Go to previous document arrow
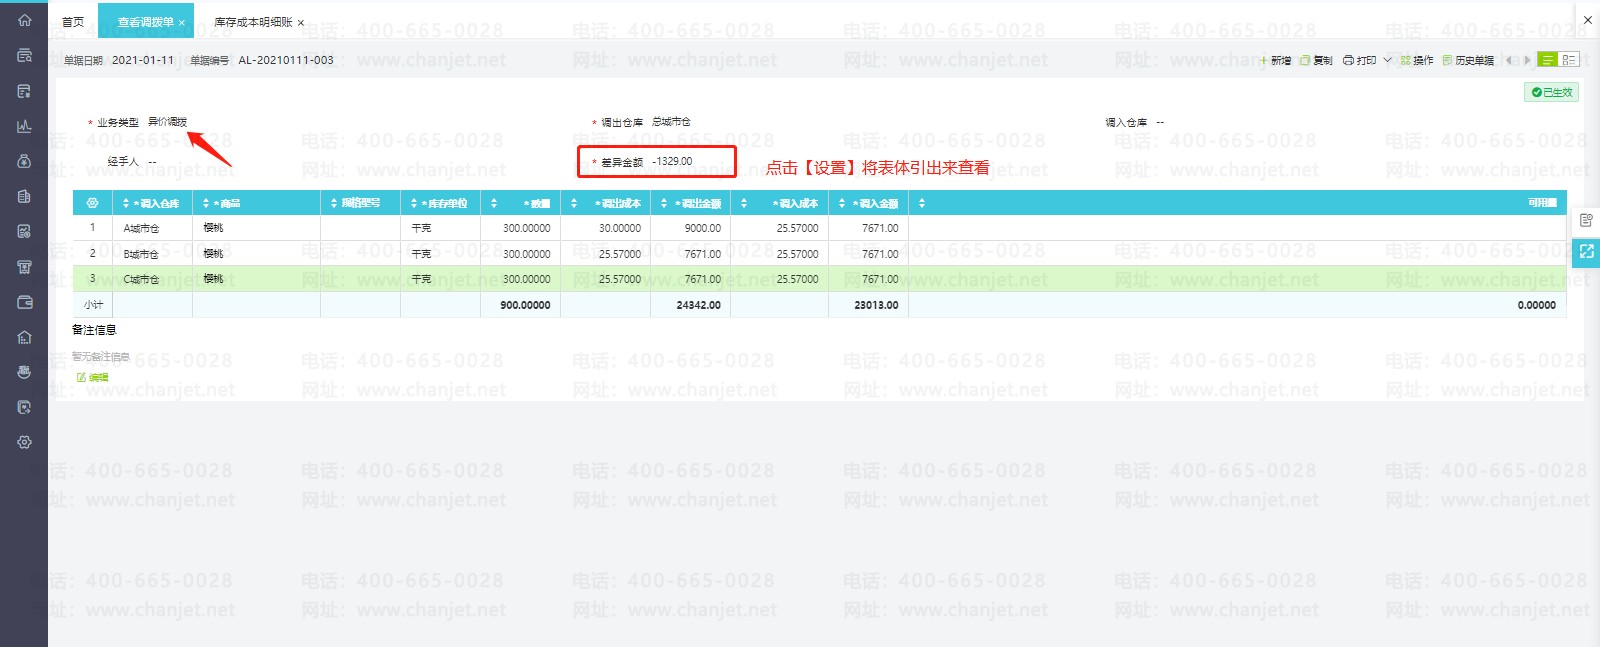 point(1509,60)
